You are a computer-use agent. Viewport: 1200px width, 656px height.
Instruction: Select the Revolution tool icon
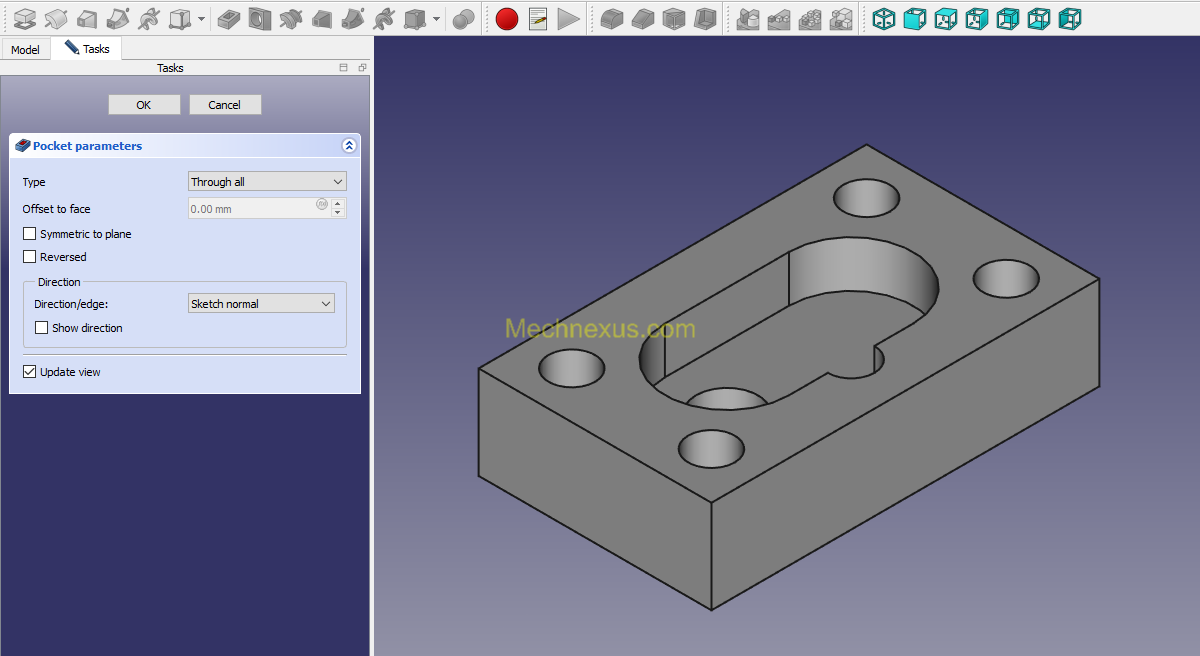[56, 18]
